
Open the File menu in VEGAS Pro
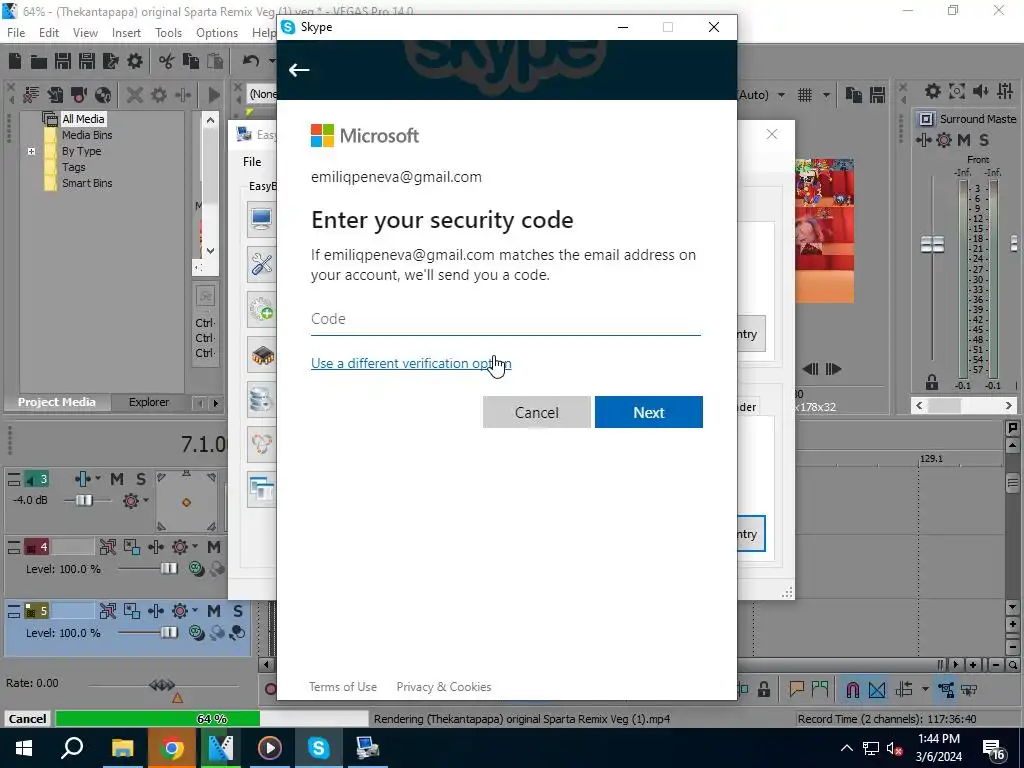point(16,33)
